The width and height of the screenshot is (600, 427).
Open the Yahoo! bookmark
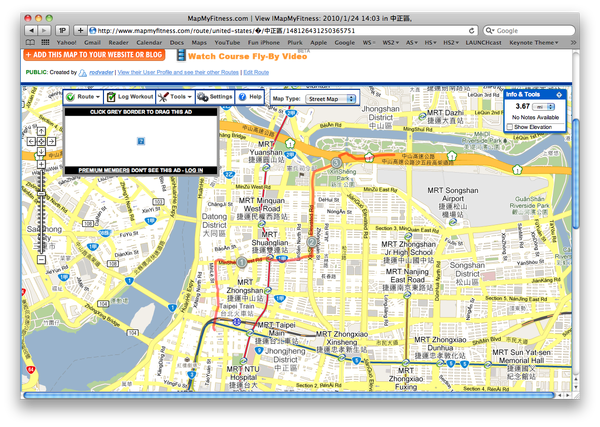point(67,42)
